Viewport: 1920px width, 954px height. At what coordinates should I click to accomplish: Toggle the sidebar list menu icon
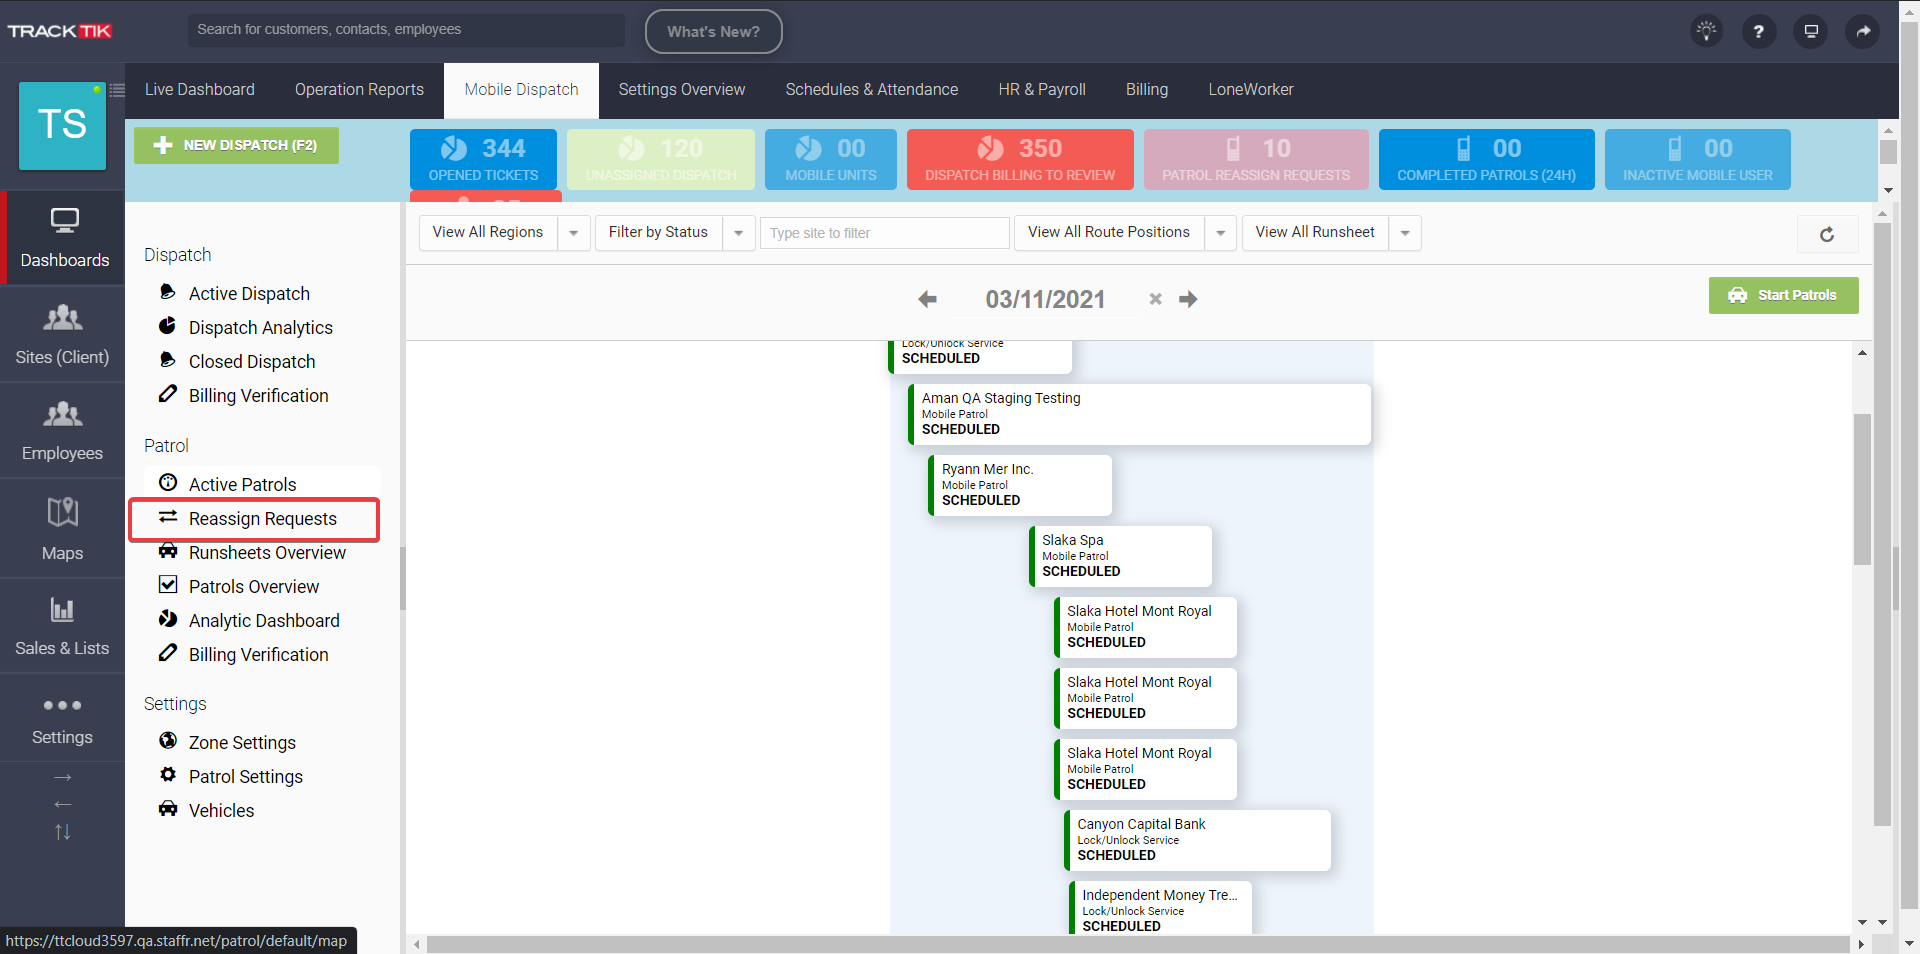[x=117, y=90]
